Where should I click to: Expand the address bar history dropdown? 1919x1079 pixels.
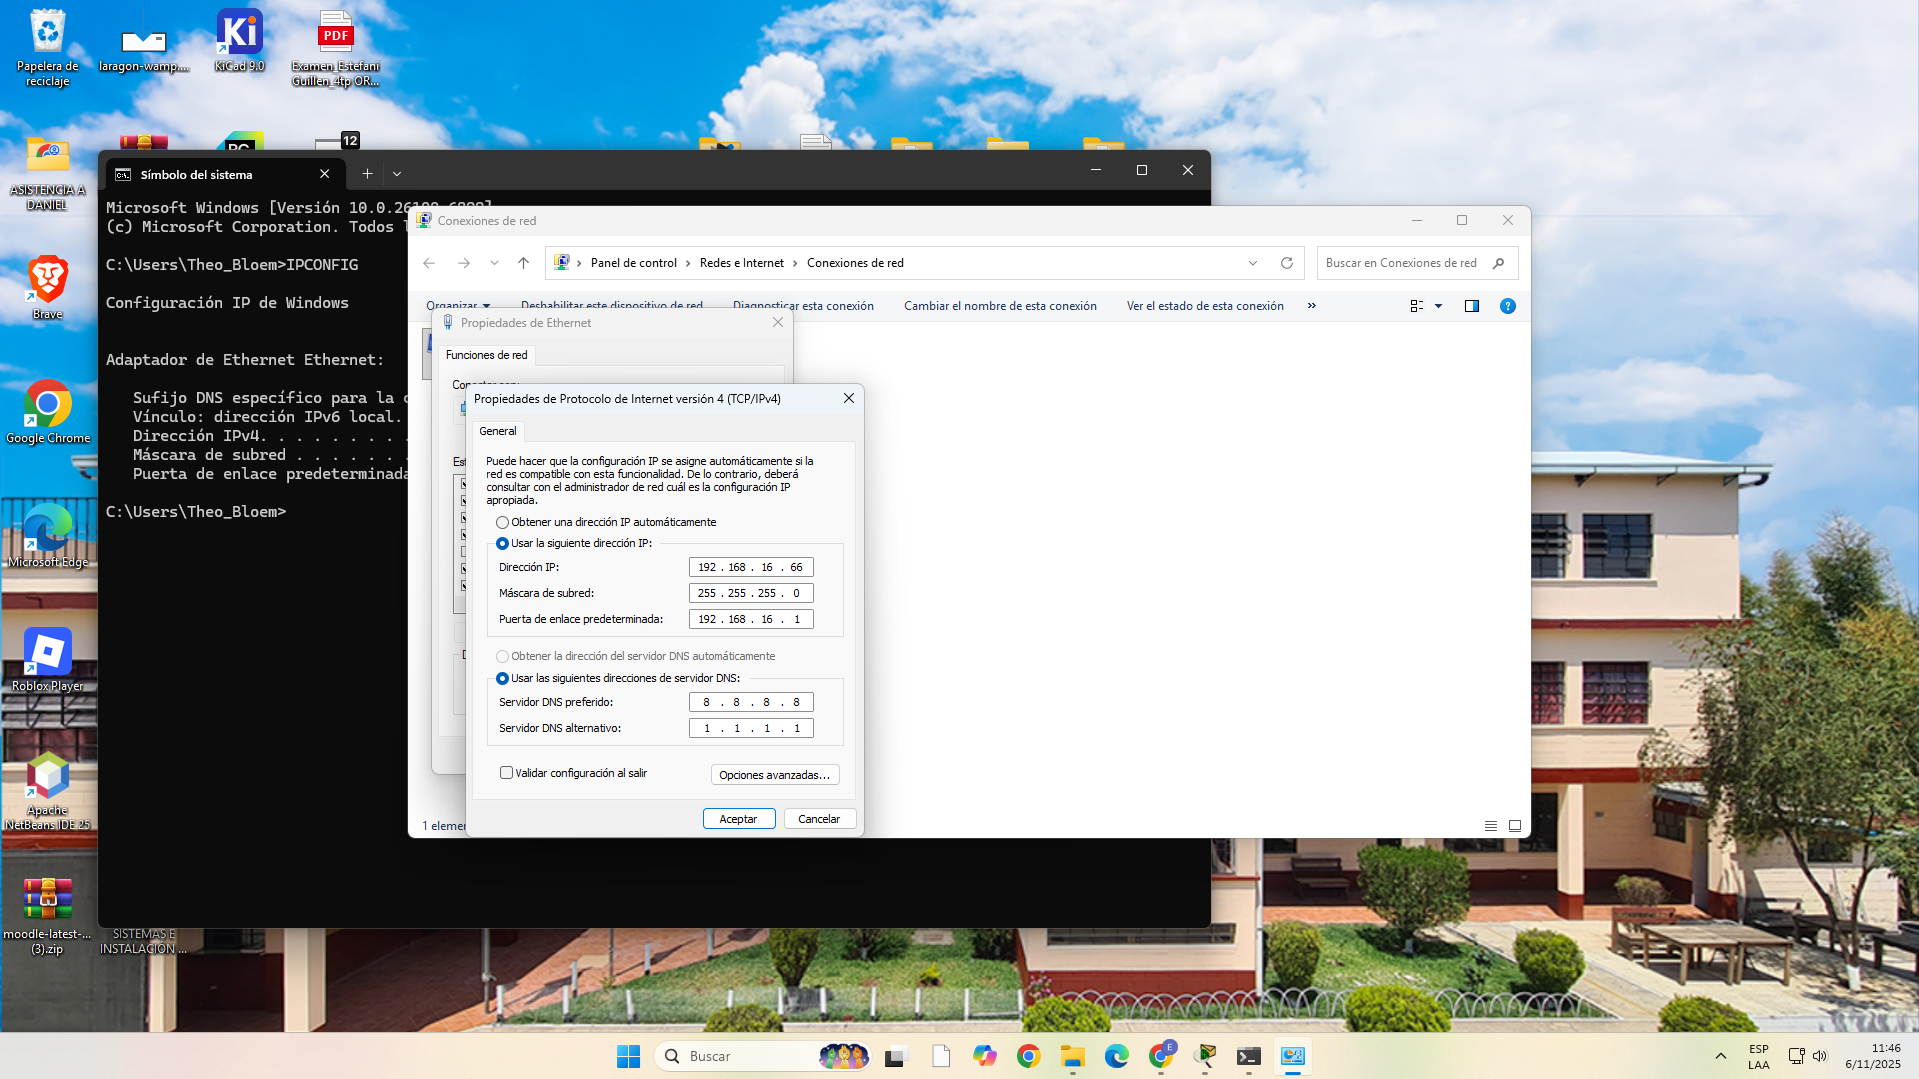coord(1253,262)
